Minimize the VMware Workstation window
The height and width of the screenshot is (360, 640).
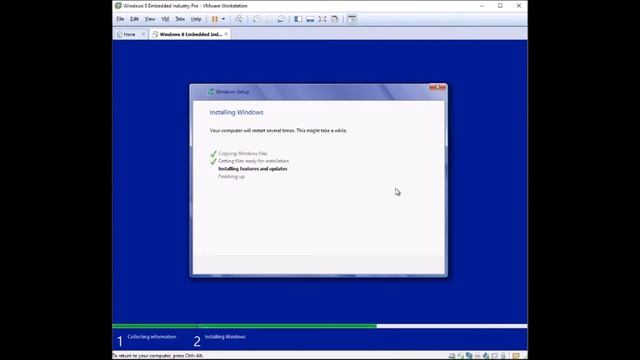(x=482, y=6)
